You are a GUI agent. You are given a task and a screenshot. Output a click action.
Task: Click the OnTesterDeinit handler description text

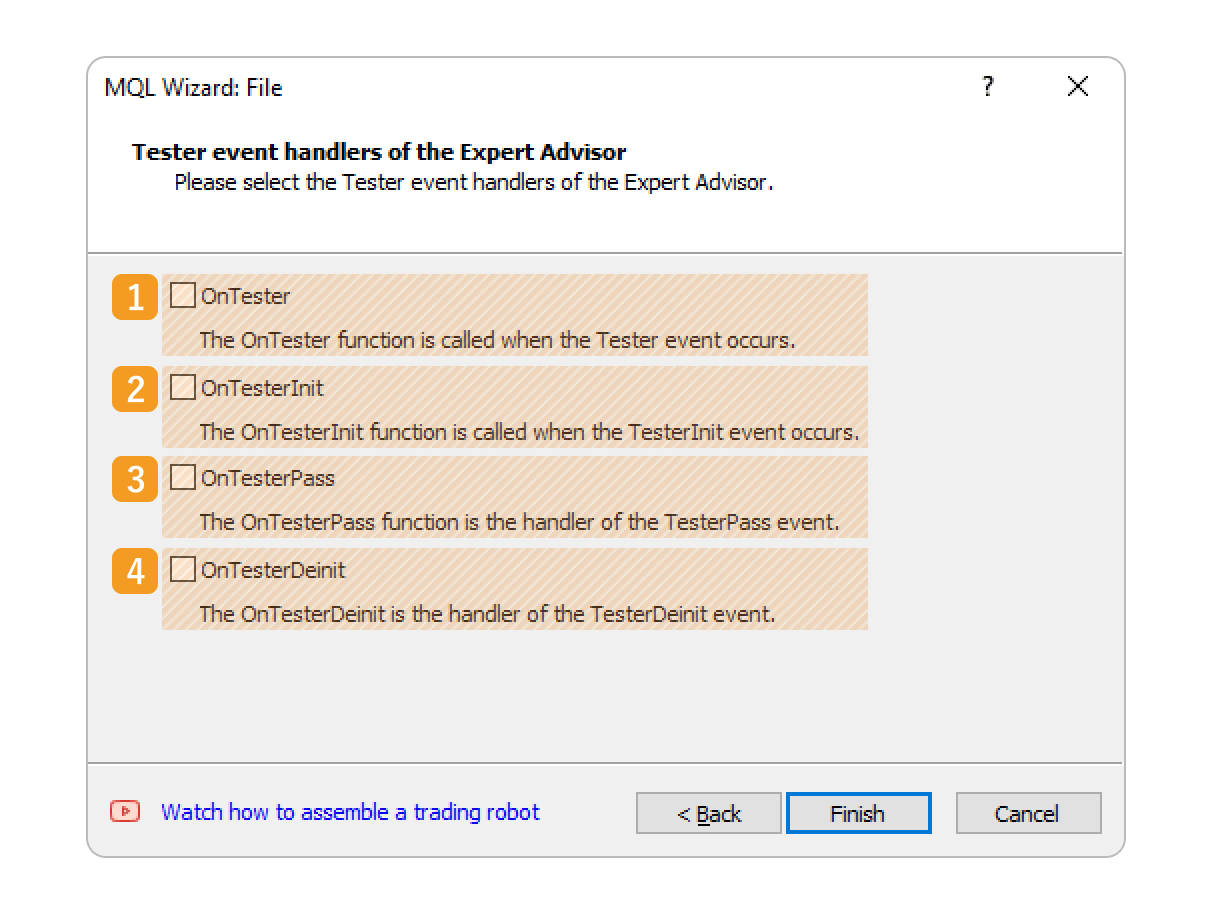point(487,614)
